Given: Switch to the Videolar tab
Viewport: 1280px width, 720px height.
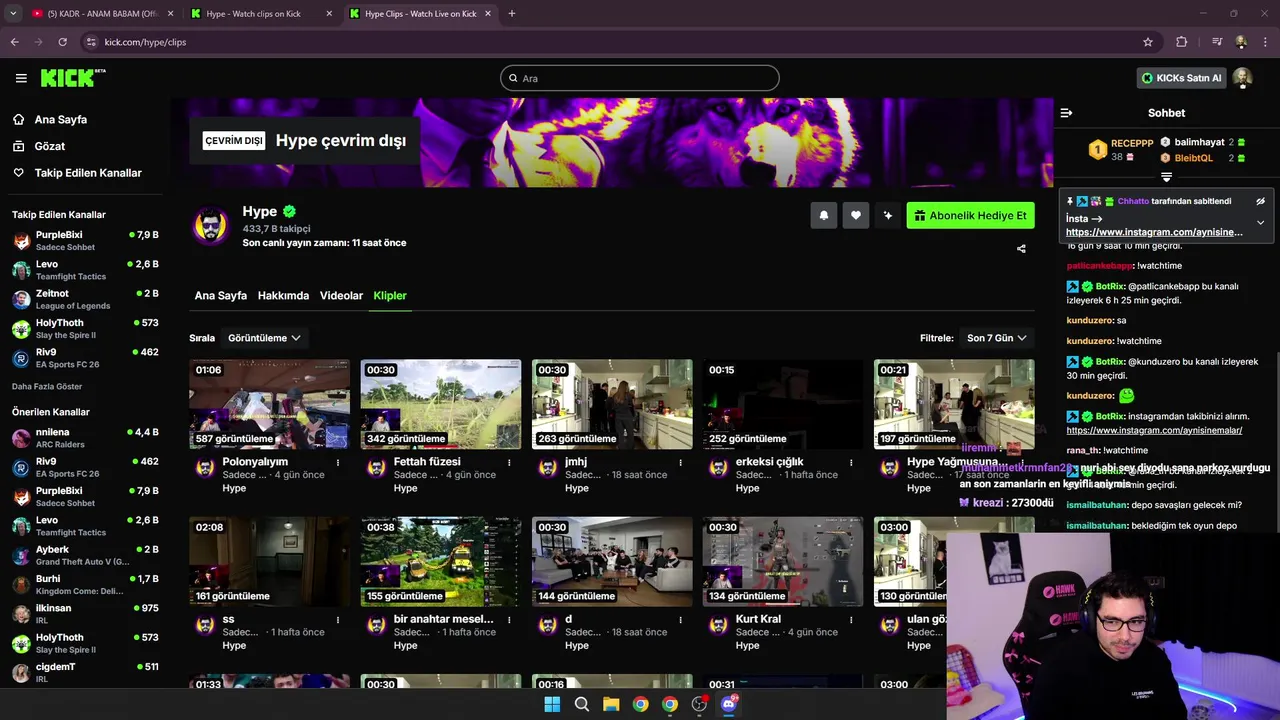Looking at the screenshot, I should pos(341,296).
